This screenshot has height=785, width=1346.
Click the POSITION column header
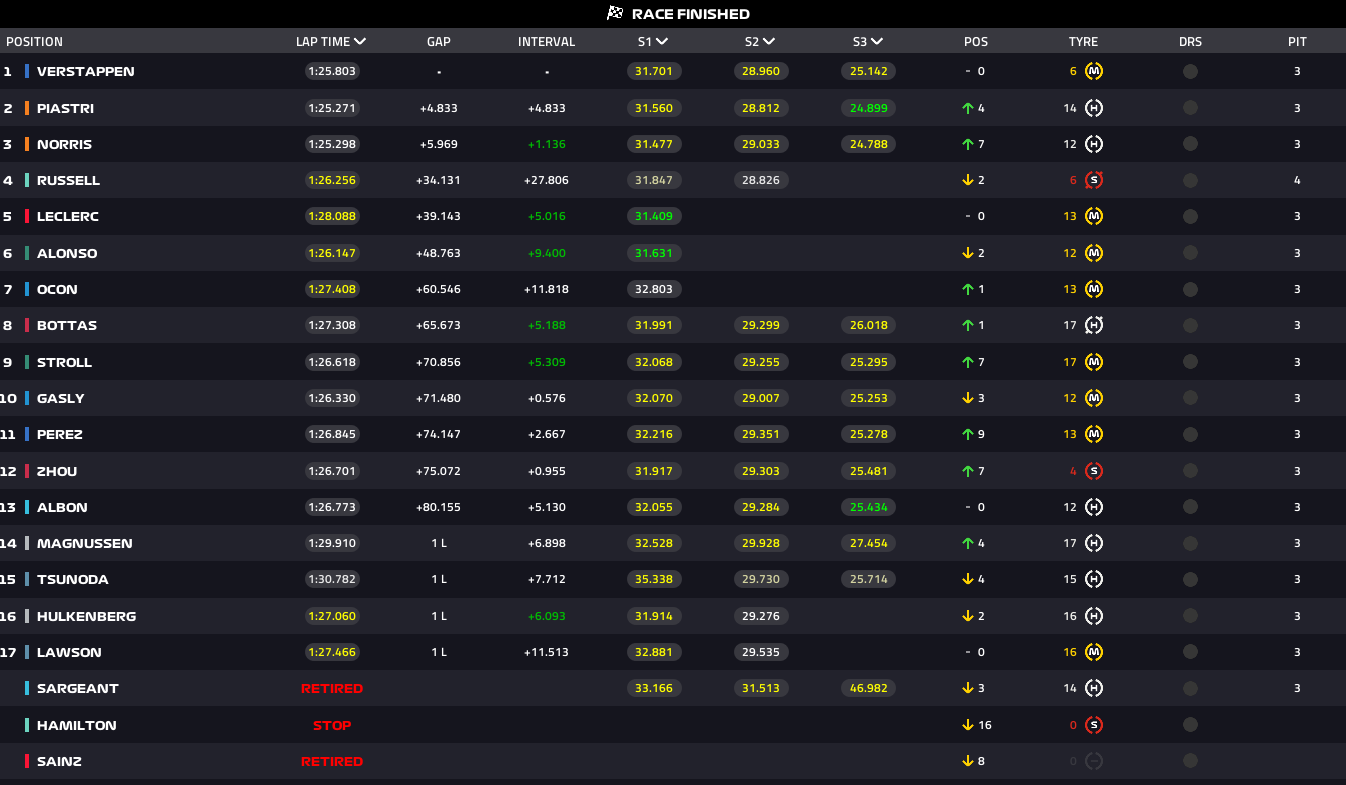coord(35,42)
